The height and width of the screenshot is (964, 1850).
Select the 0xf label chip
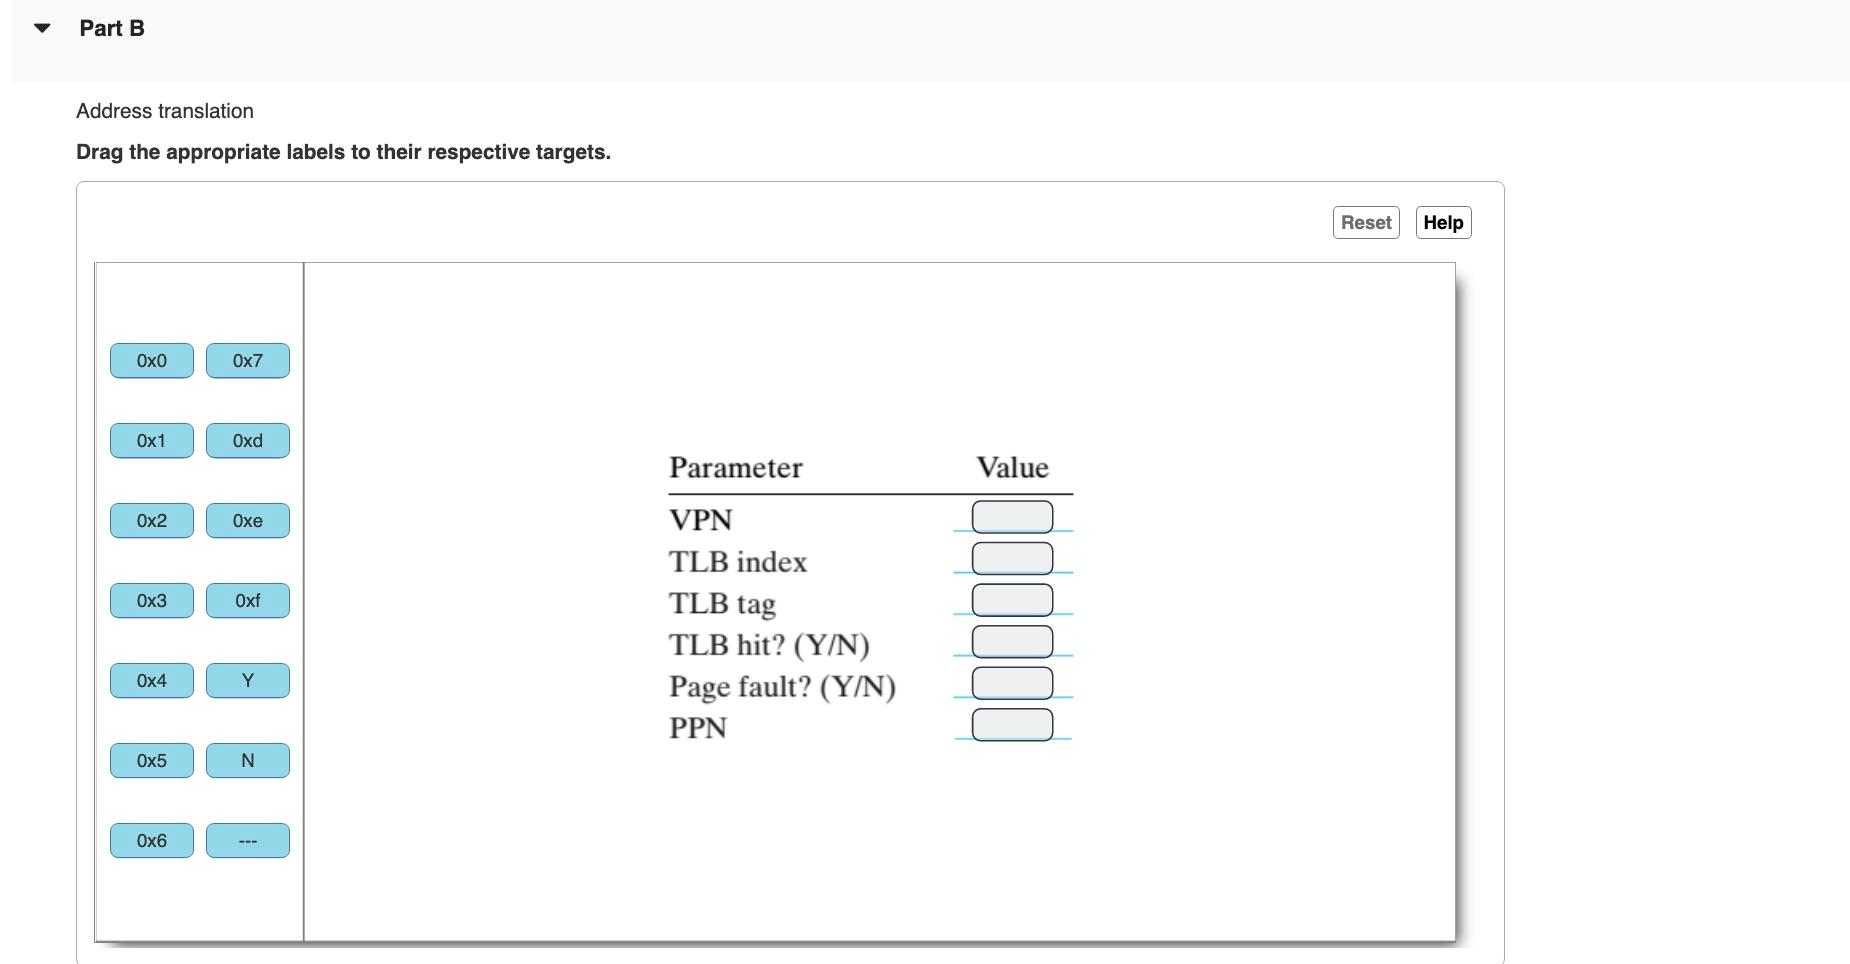tap(247, 600)
